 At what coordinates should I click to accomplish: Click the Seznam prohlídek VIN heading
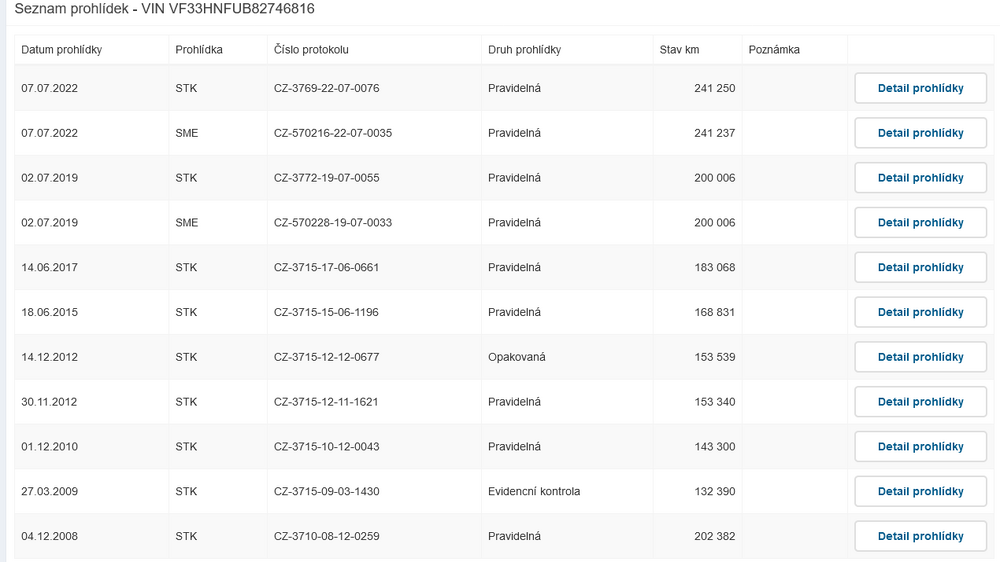[x=165, y=9]
